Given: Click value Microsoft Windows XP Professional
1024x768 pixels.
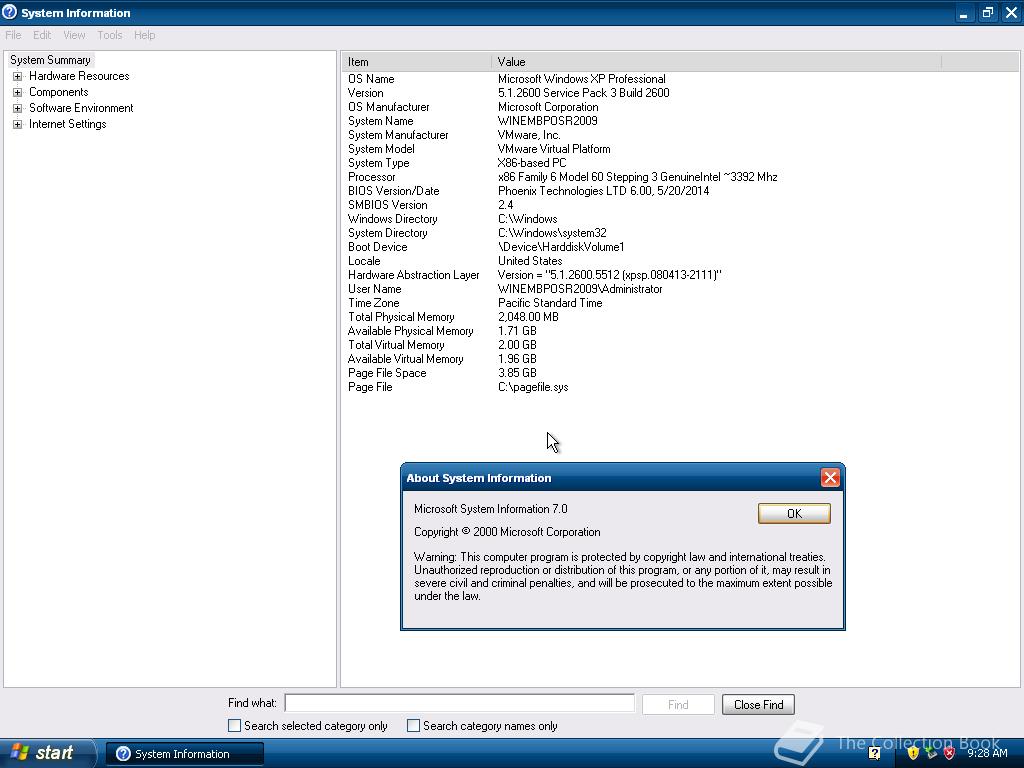Looking at the screenshot, I should coord(582,79).
